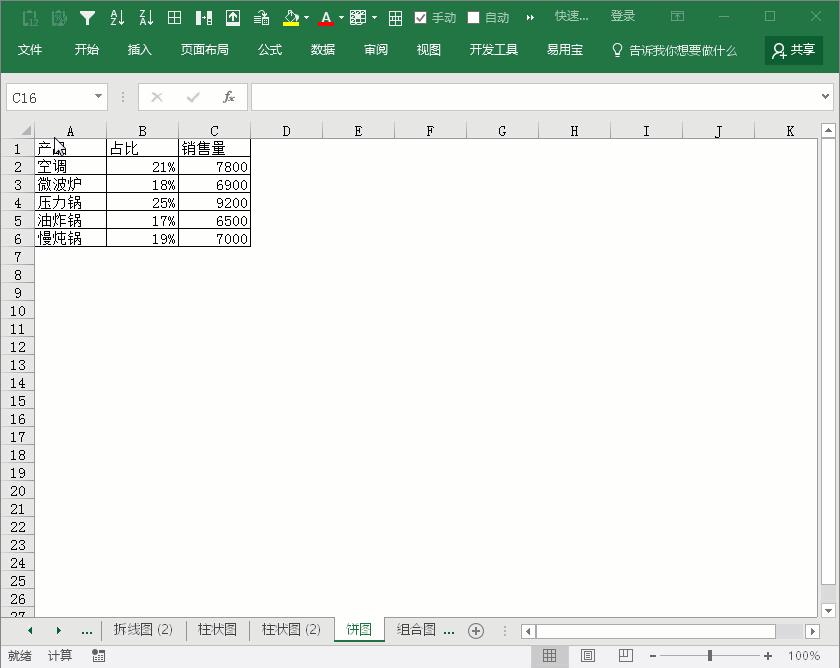Apply borders using the Borders icon
Screen dimensions: 840x668
(x=173, y=16)
